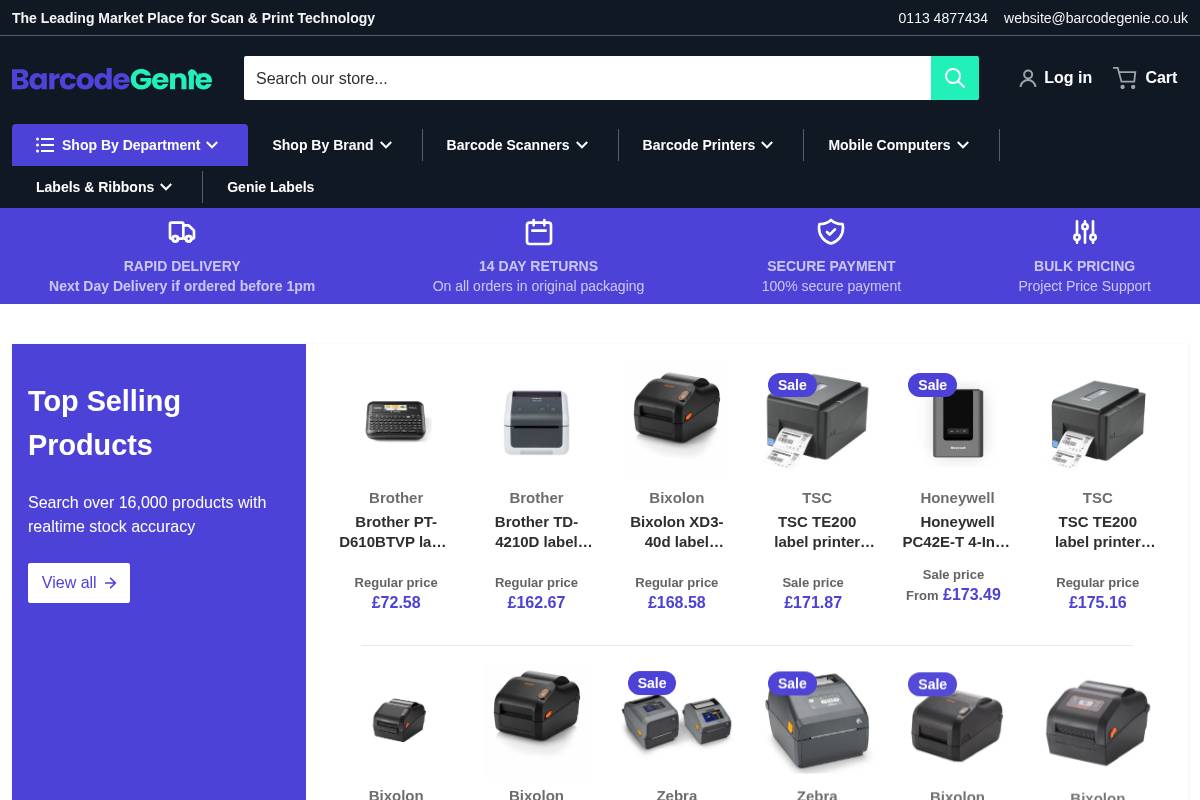
Task: Click the list icon beside Shop By Department
Action: 45,145
